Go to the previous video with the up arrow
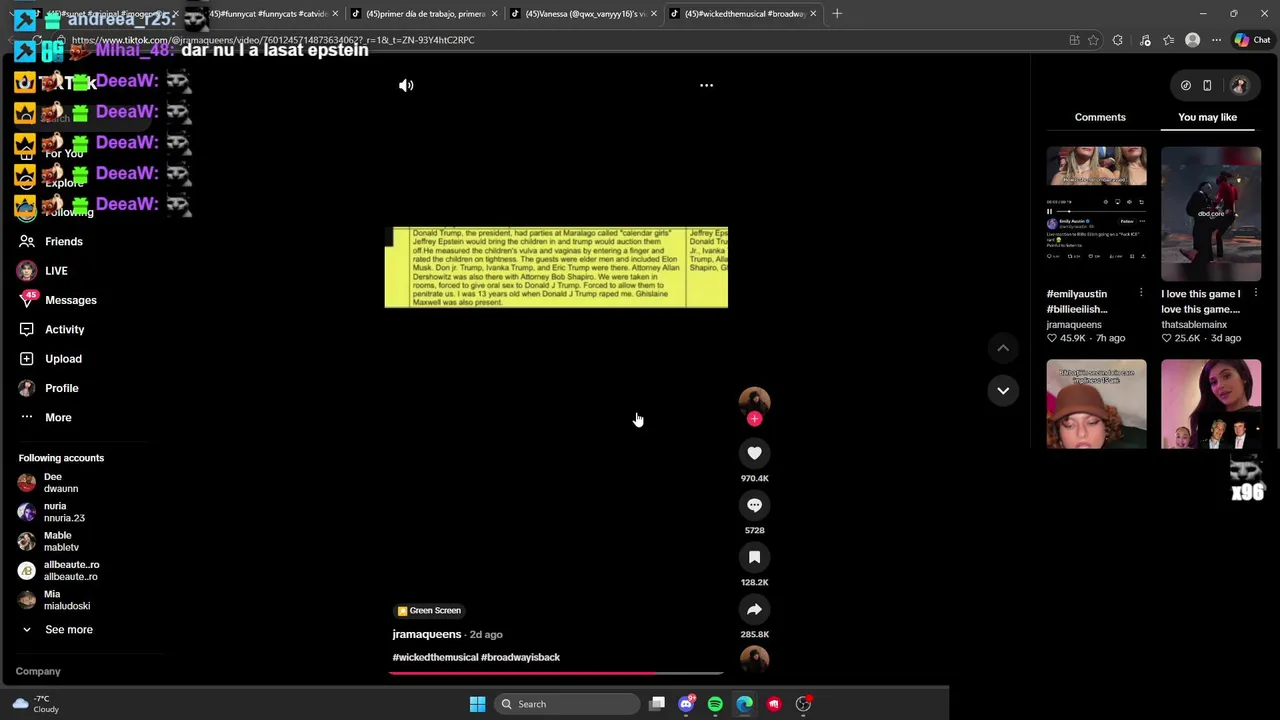 point(1003,348)
